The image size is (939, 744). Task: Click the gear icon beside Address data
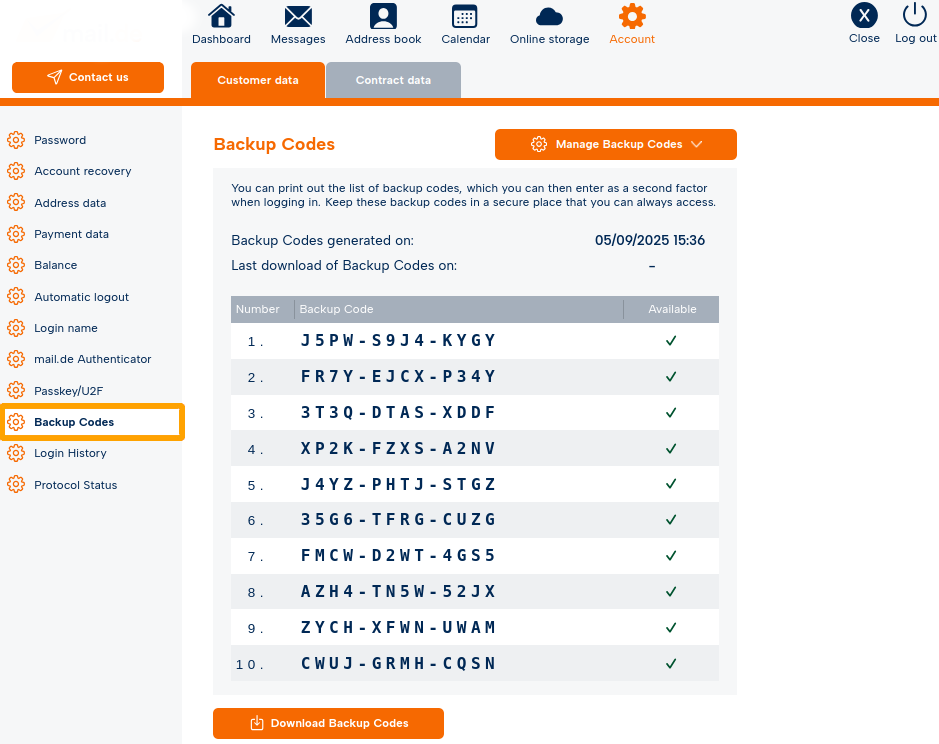coord(16,202)
